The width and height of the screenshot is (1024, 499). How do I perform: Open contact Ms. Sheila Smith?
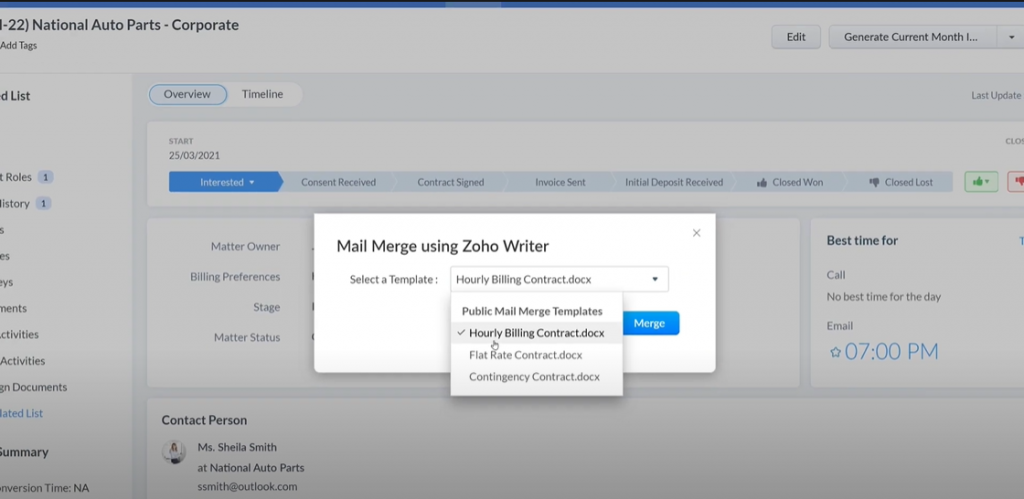(237, 447)
